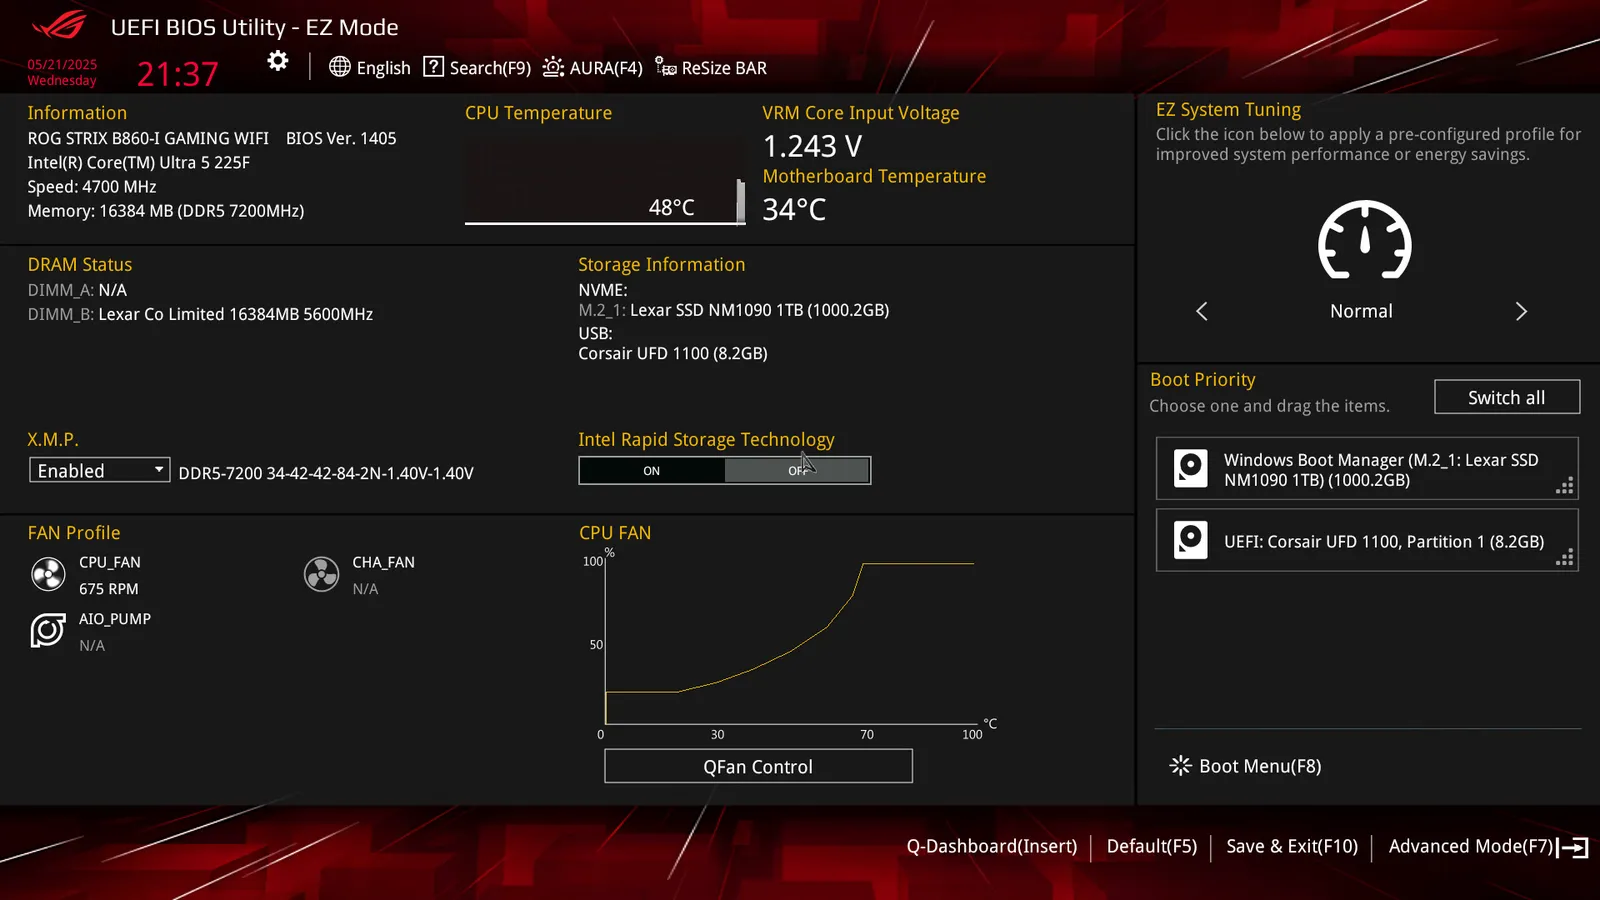The image size is (1600, 900).
Task: Click the CPU temperature 48°C graph bar
Action: [740, 202]
